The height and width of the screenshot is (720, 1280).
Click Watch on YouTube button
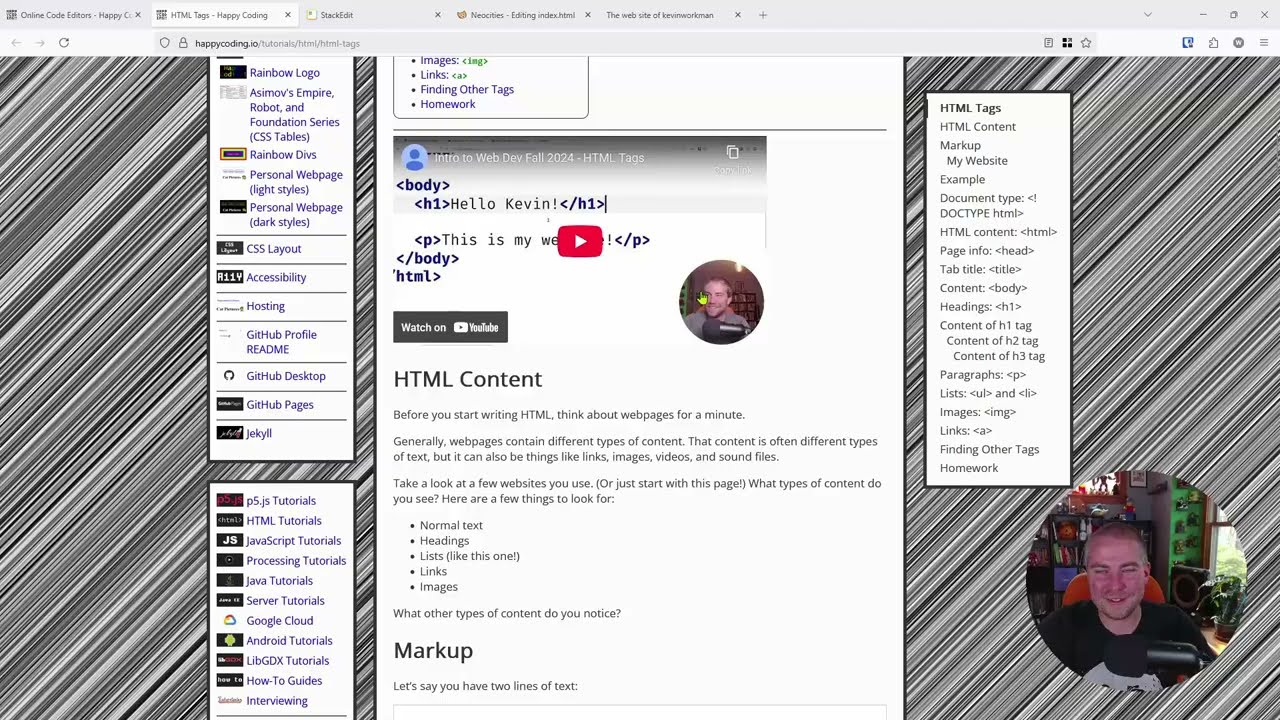450,327
